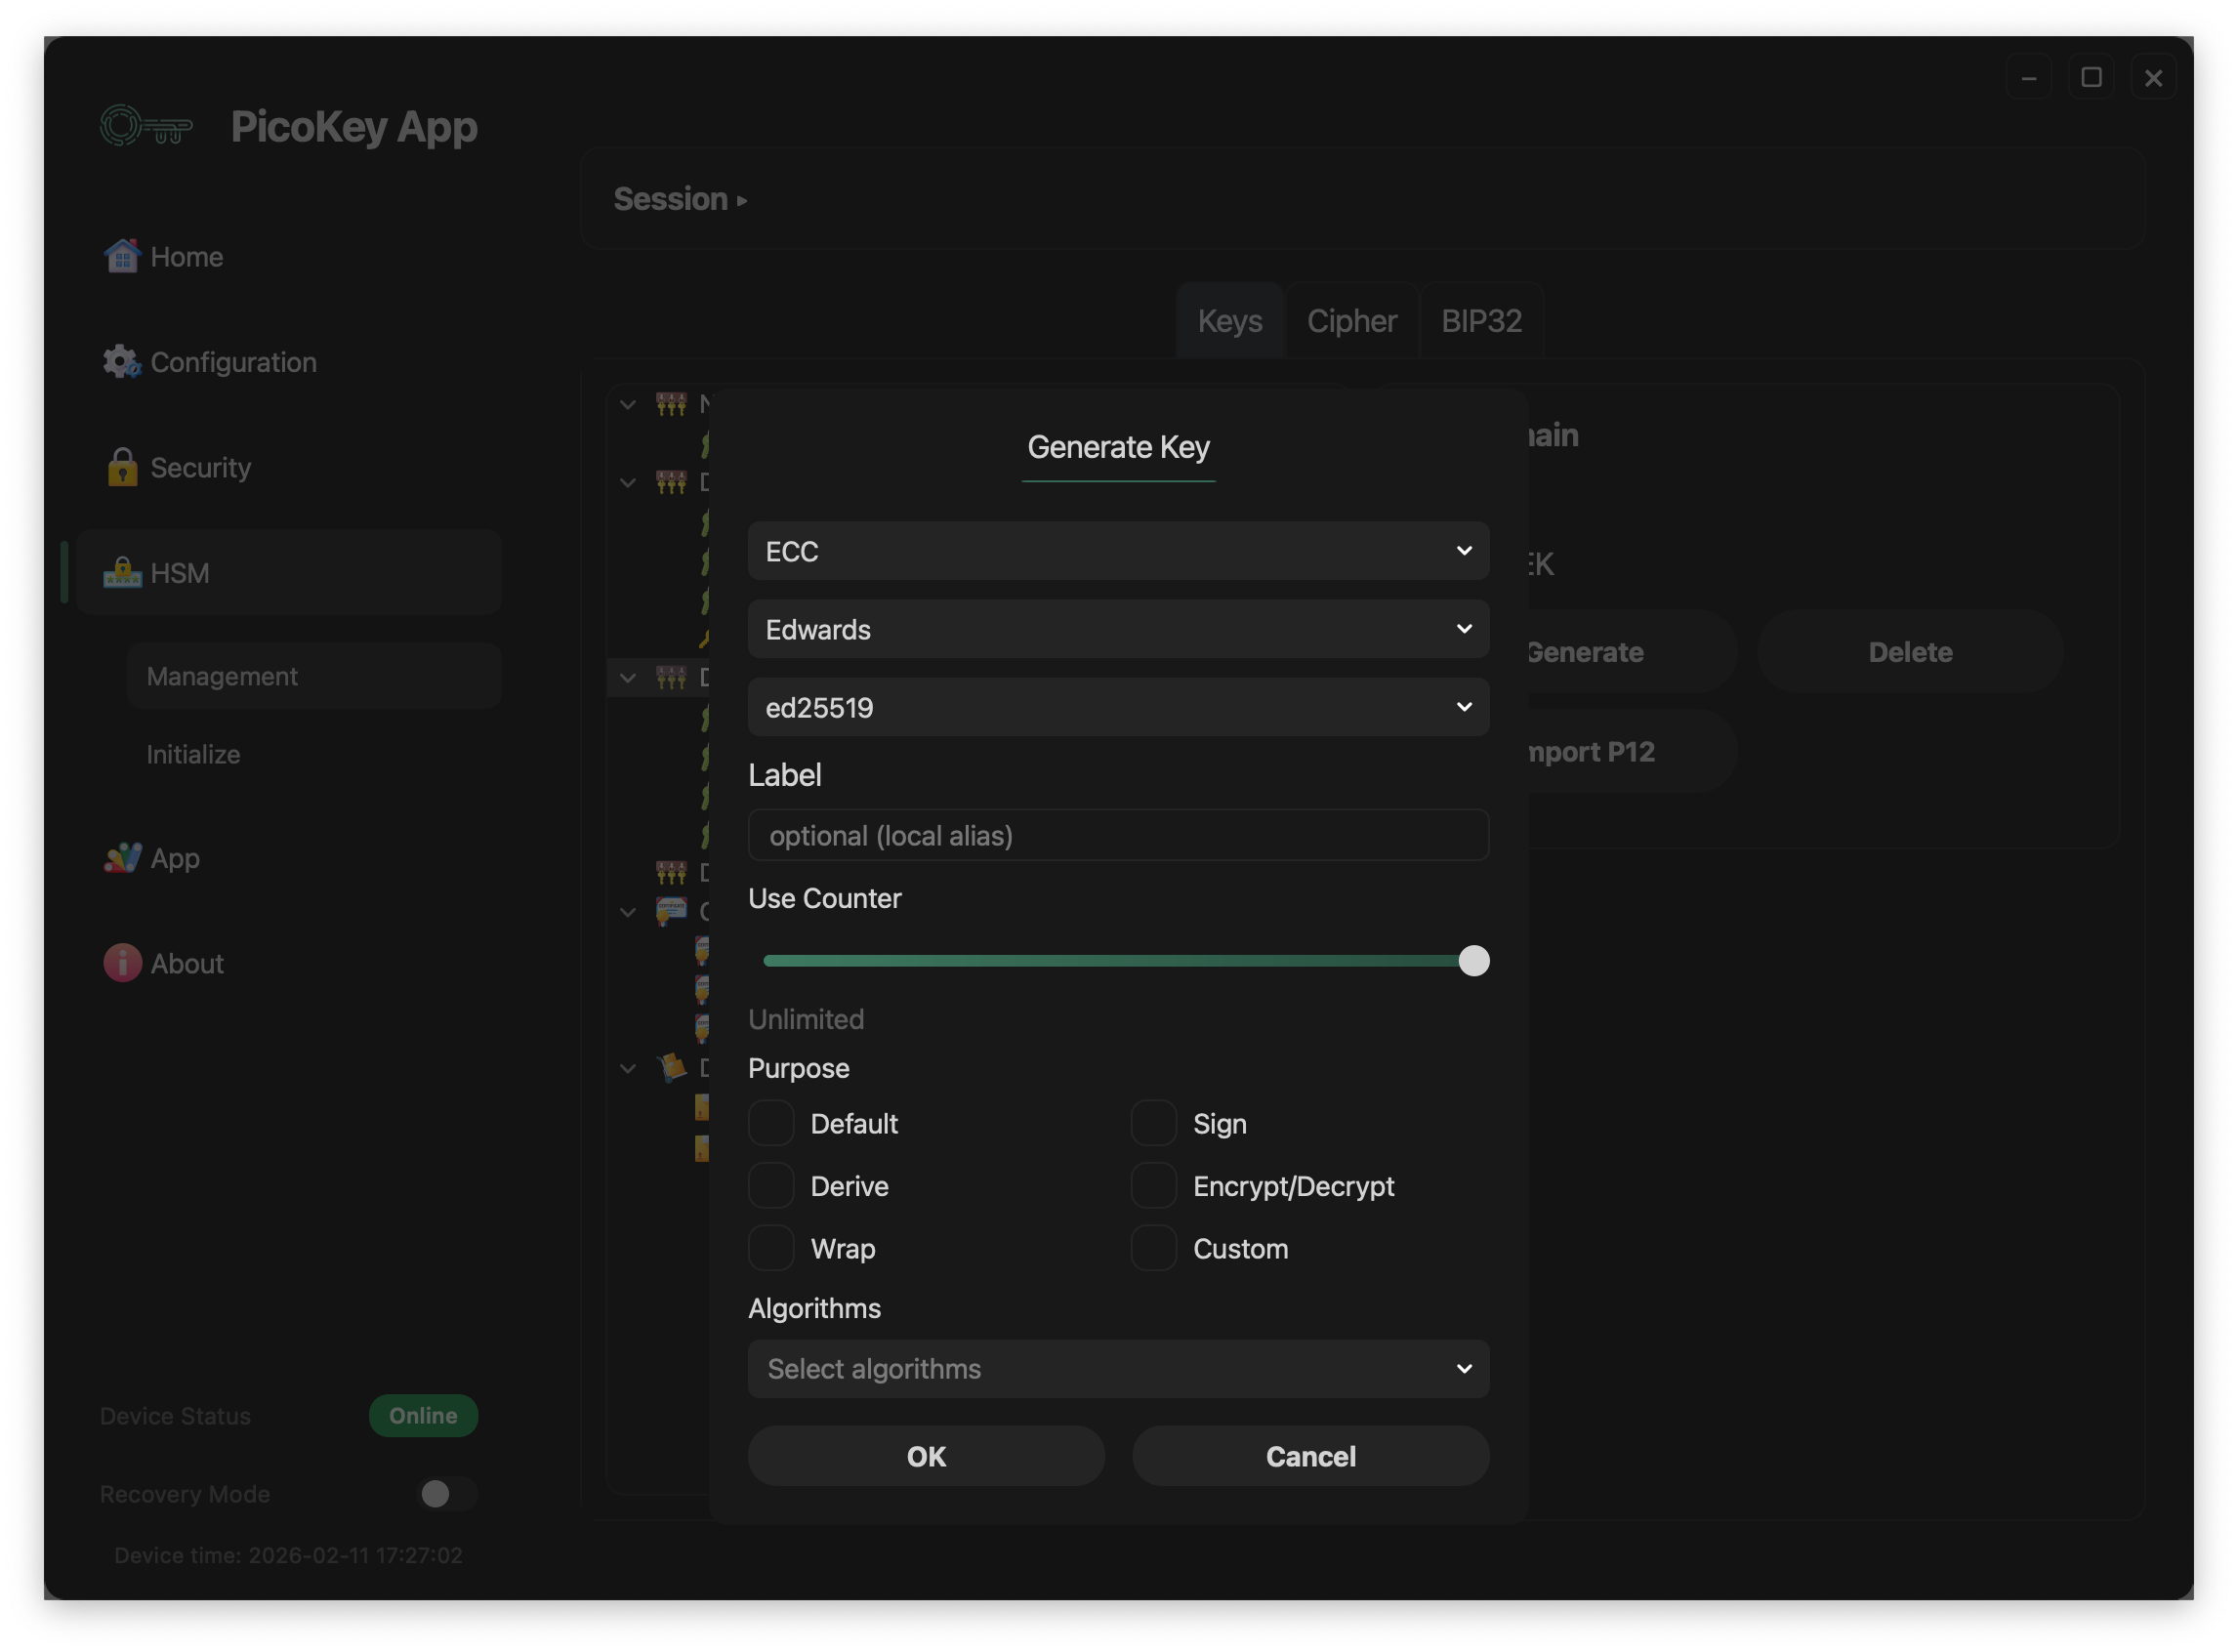Viewport: 2238px width, 1652px height.
Task: Click the Security padlock icon
Action: point(122,468)
